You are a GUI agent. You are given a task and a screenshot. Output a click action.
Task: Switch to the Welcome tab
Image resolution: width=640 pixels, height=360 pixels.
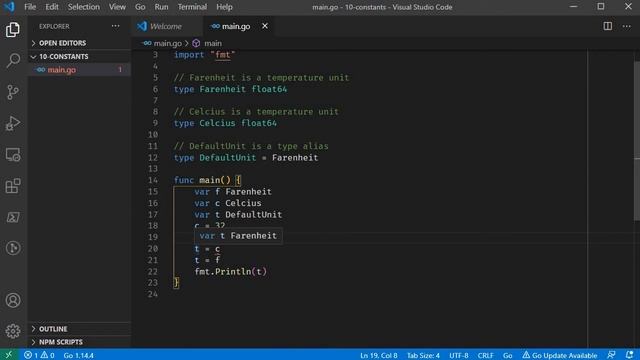167,26
